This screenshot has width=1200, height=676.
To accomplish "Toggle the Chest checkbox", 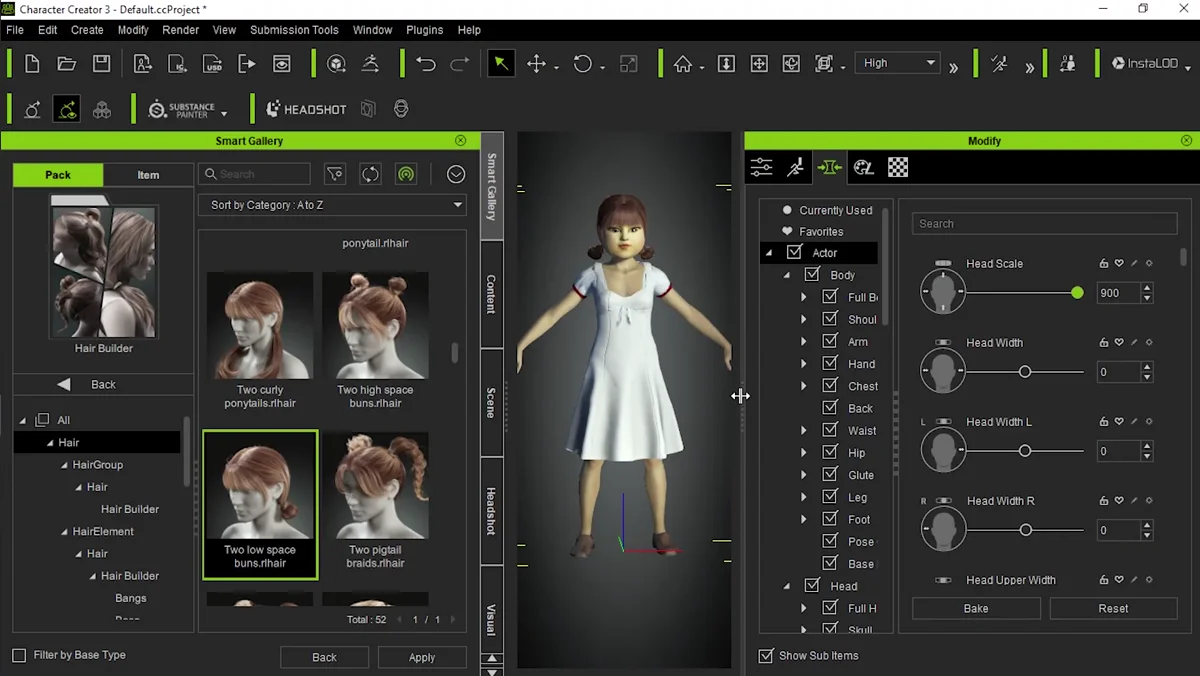I will [830, 386].
